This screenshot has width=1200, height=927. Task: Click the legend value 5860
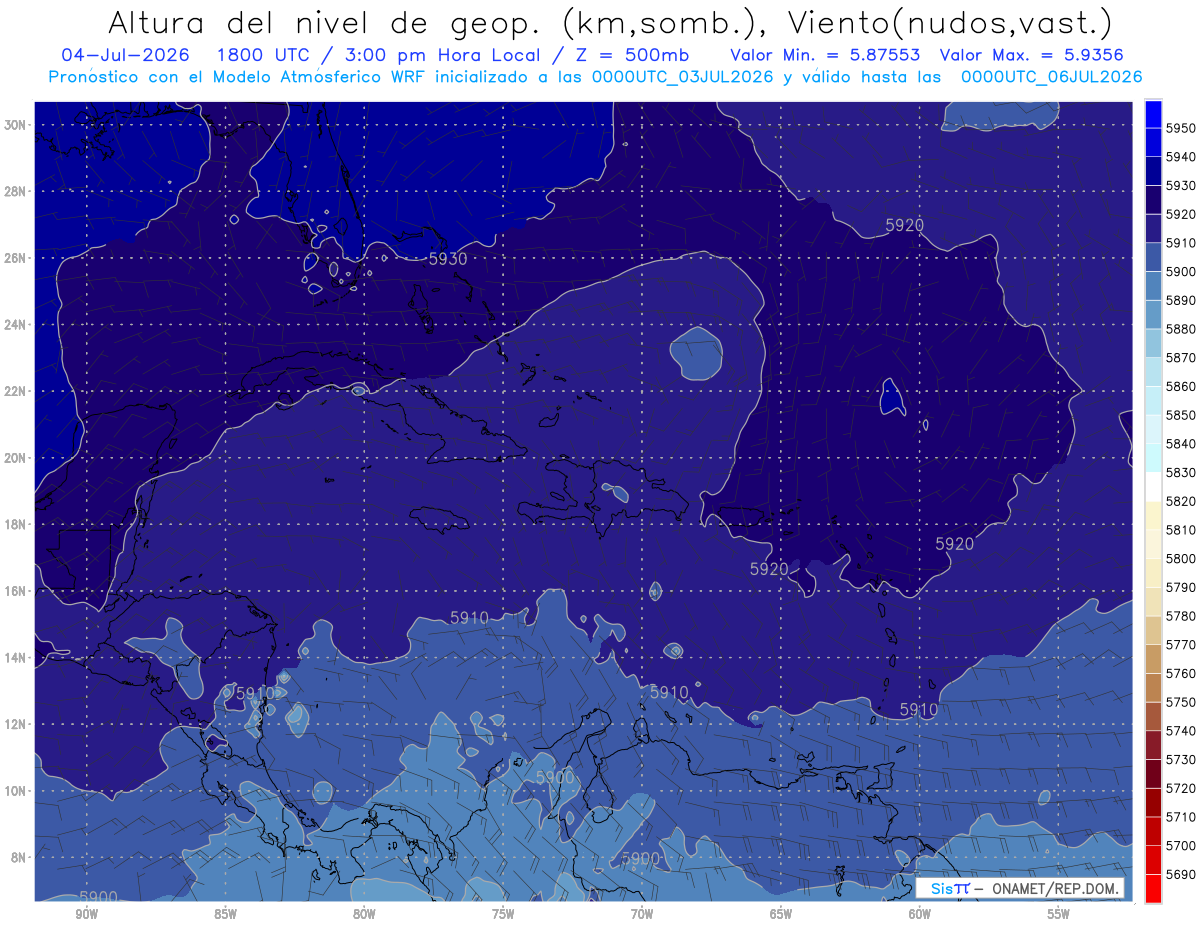coord(1181,386)
